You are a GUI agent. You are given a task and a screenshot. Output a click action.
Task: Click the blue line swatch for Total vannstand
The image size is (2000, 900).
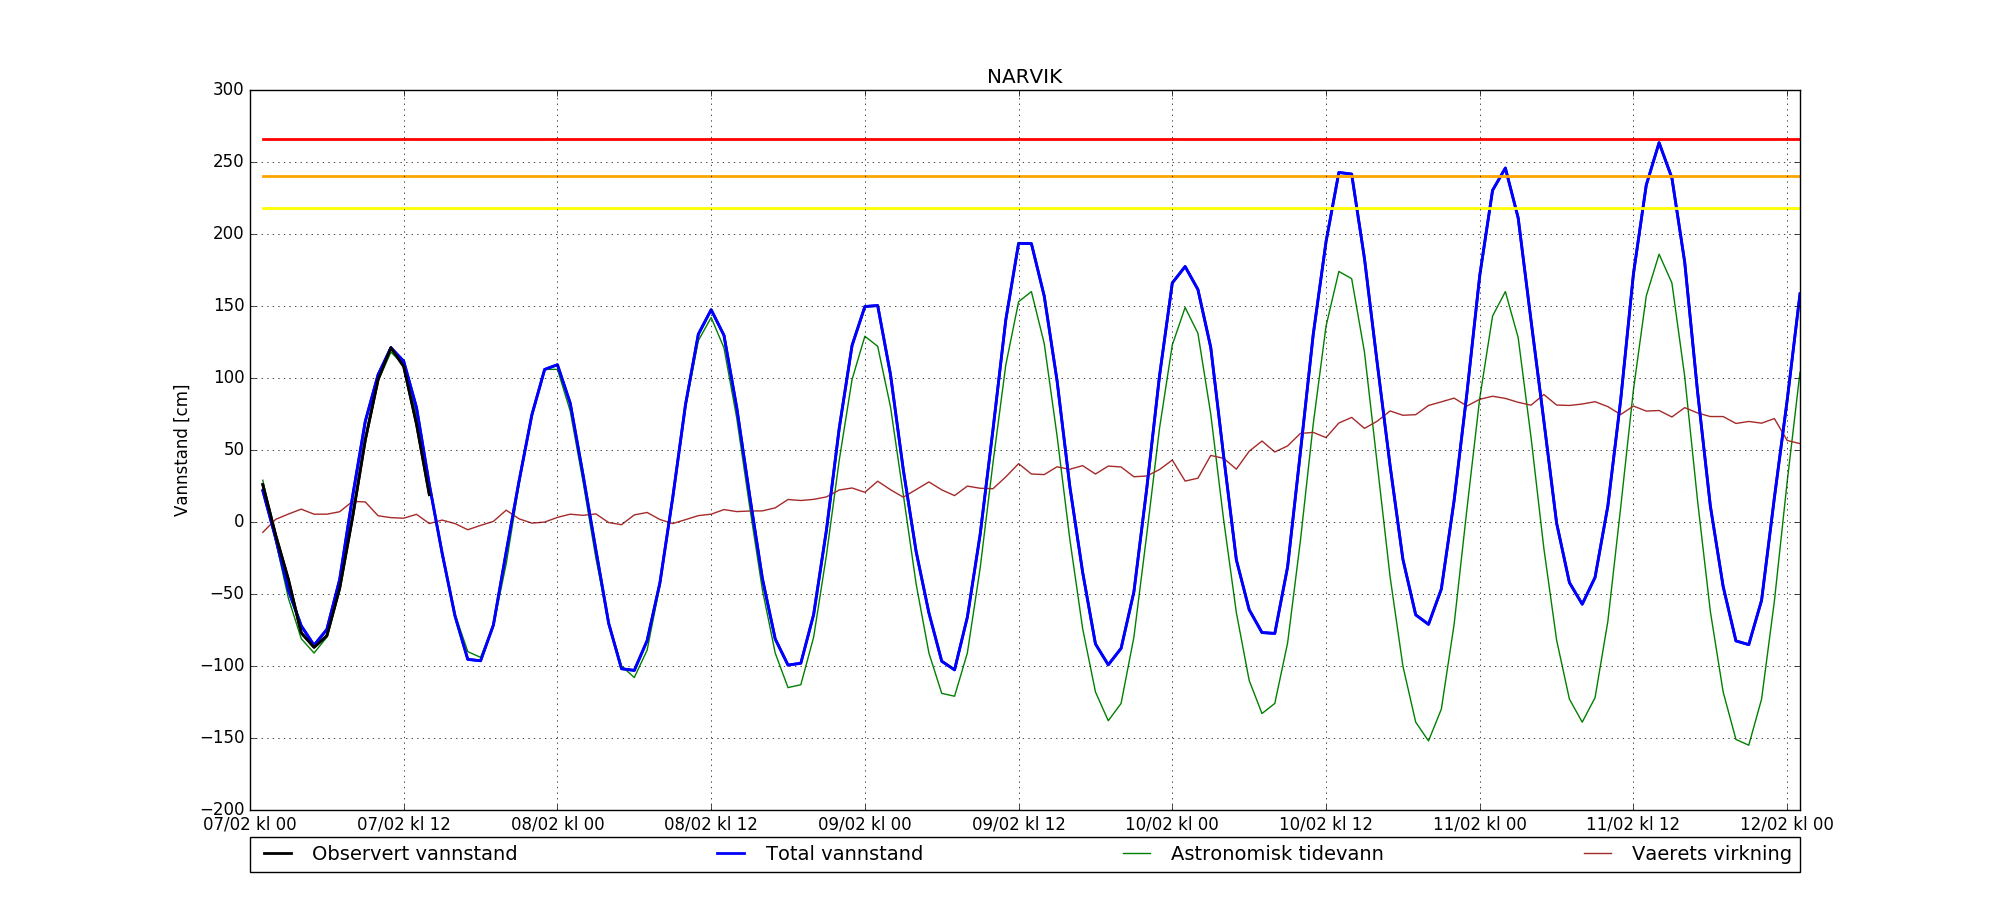pyautogui.click(x=731, y=854)
